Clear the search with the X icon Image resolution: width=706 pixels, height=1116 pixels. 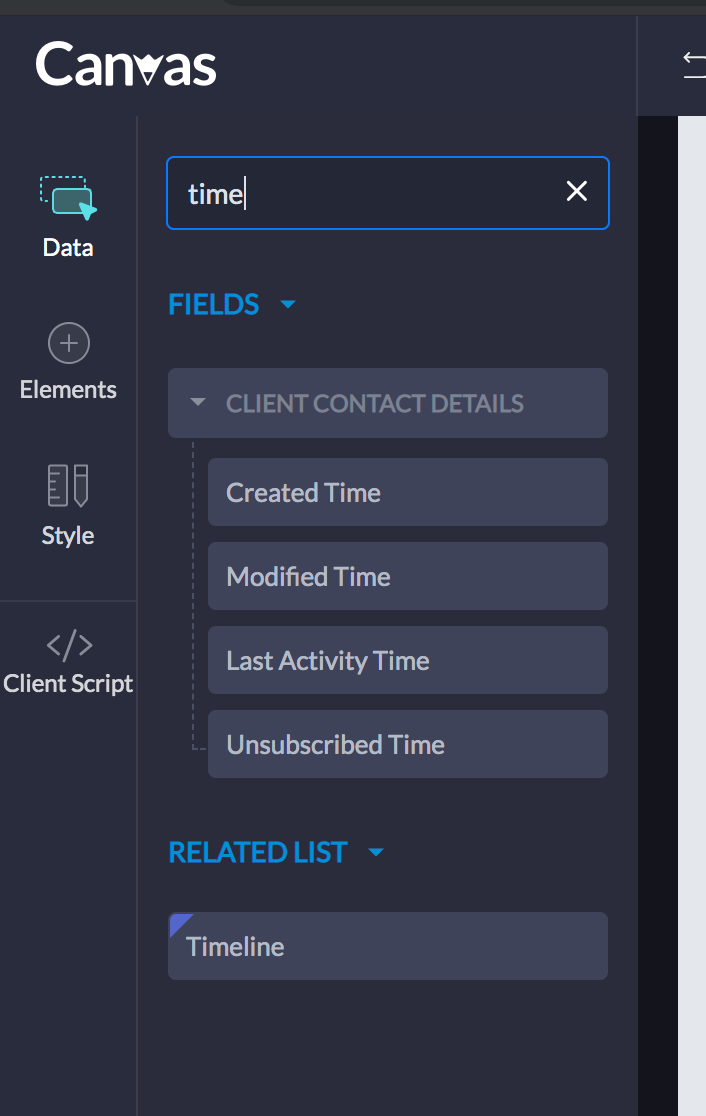click(577, 192)
